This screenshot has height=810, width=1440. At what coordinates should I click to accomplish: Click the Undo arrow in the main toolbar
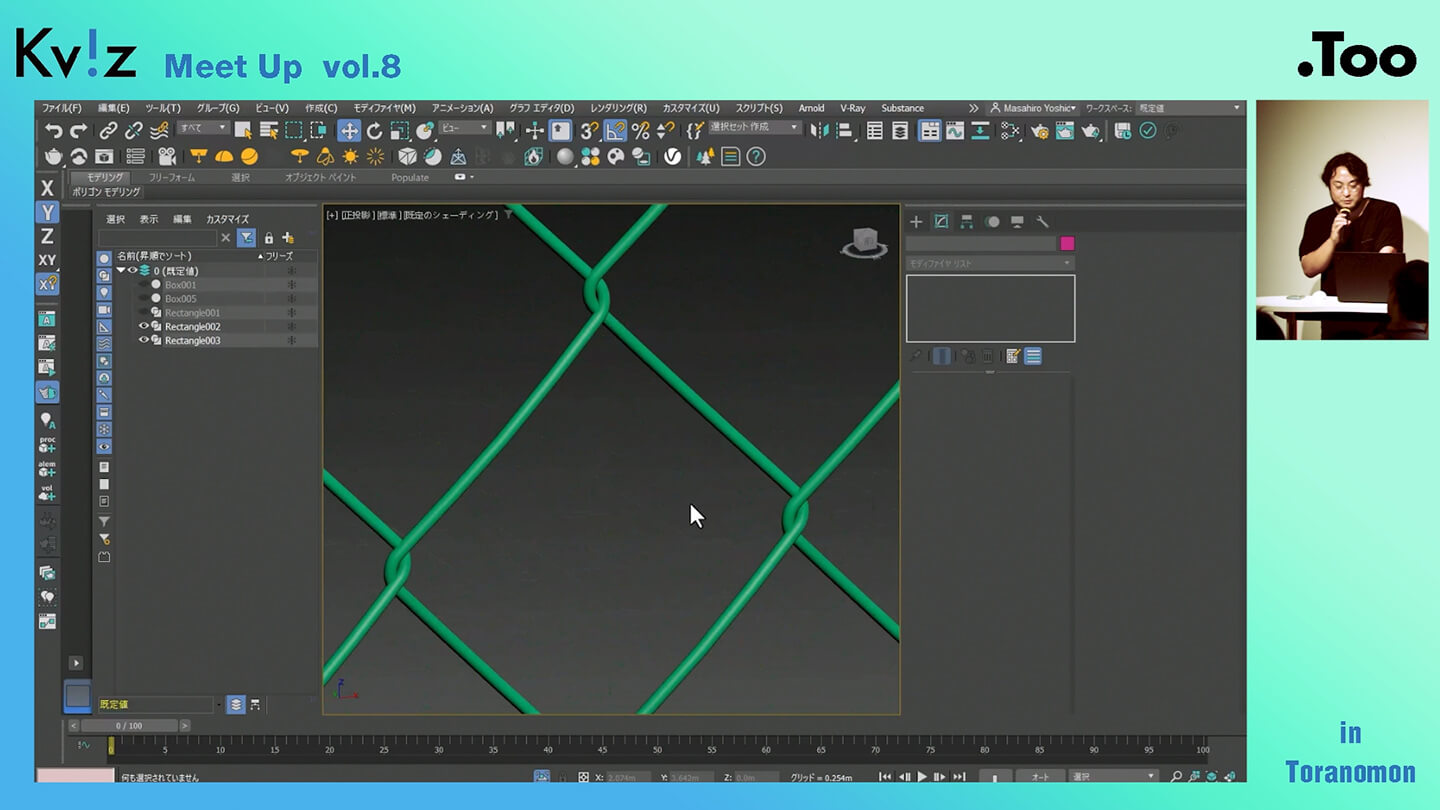coord(54,131)
